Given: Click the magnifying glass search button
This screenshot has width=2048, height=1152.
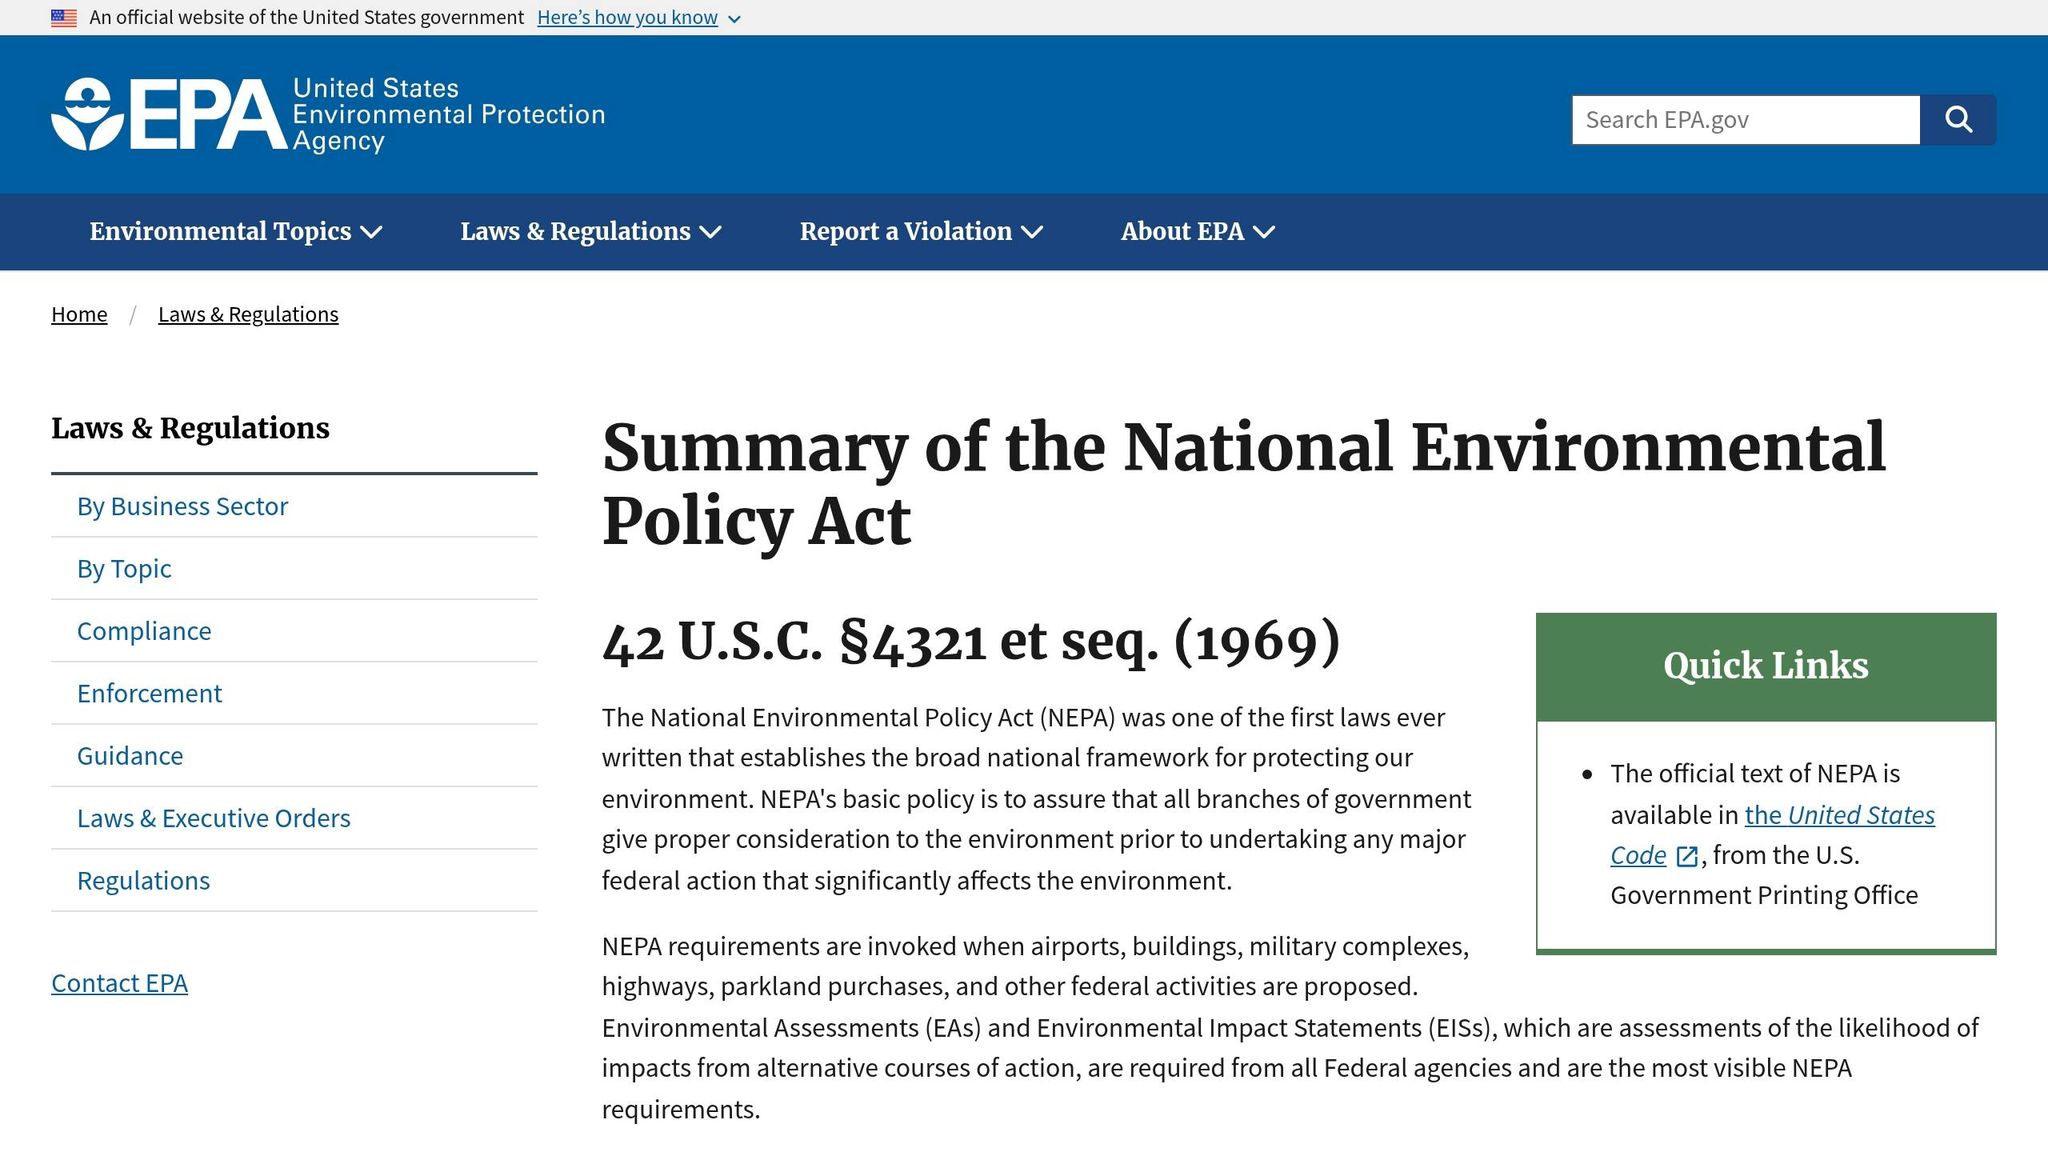Looking at the screenshot, I should [x=1958, y=120].
